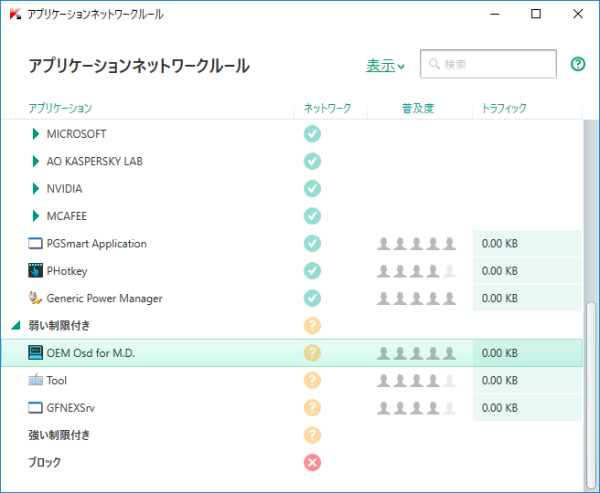Click OEM Osd for M.D. app icon

point(35,353)
